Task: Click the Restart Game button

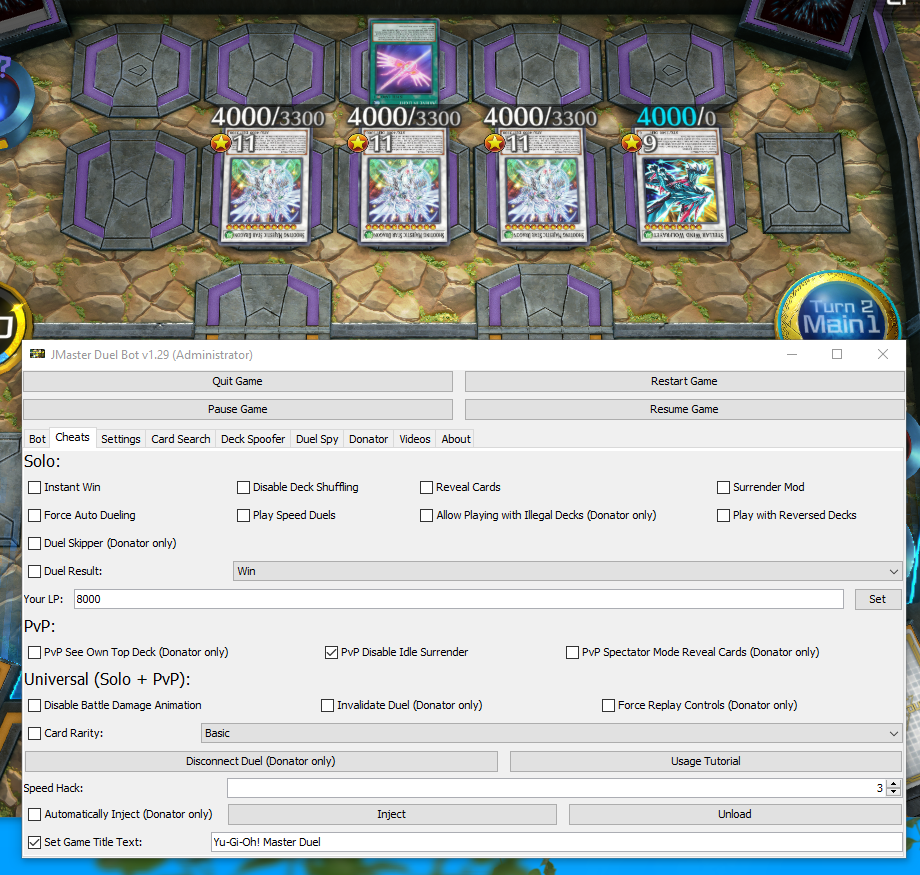Action: [684, 381]
